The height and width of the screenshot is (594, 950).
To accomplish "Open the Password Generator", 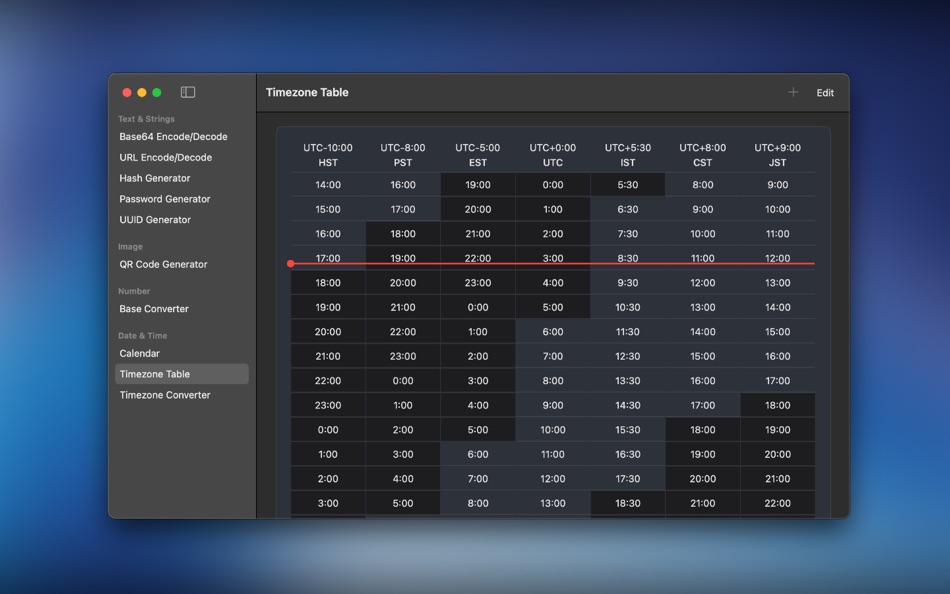I will [163, 198].
